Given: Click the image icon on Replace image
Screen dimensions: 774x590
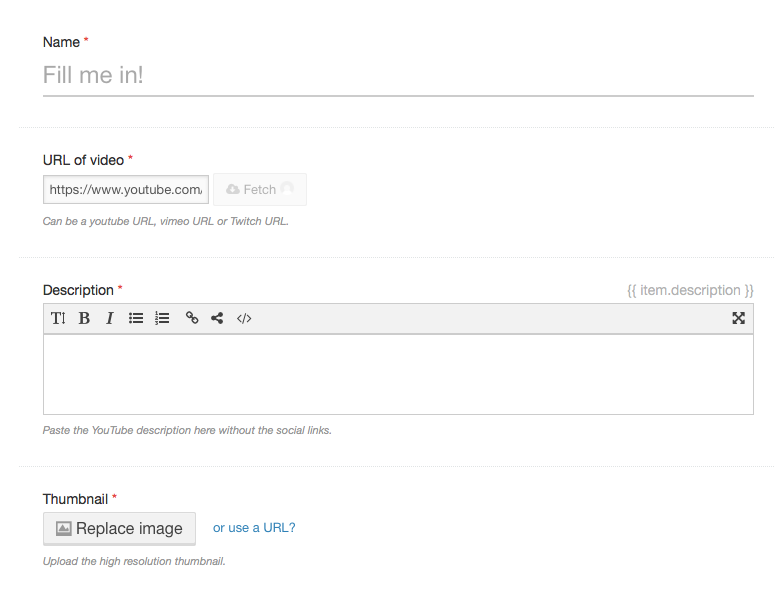Looking at the screenshot, I should tap(63, 528).
